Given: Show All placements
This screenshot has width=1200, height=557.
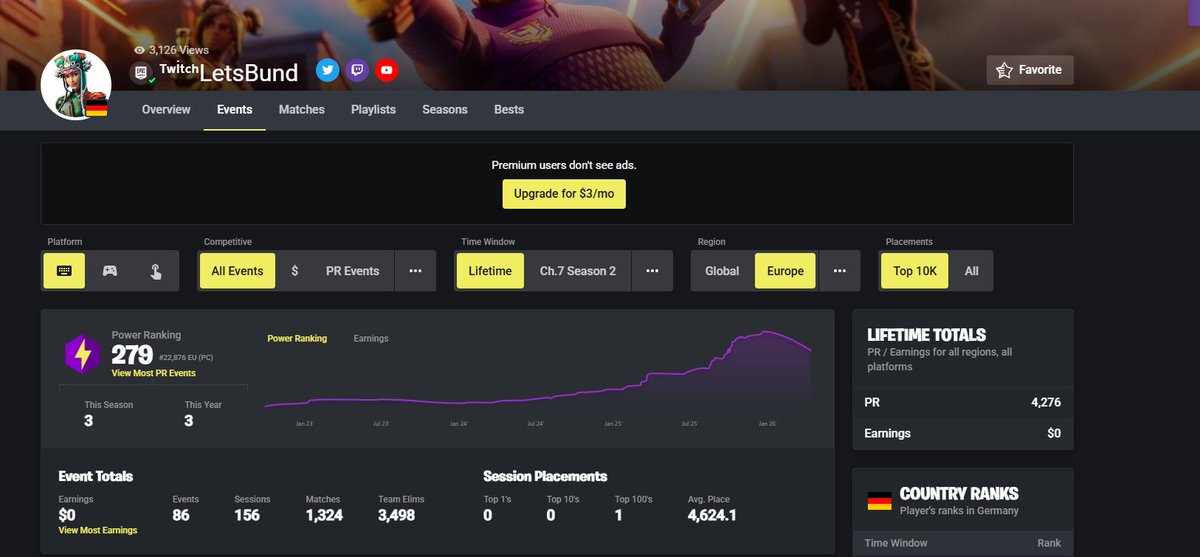Looking at the screenshot, I should (972, 271).
